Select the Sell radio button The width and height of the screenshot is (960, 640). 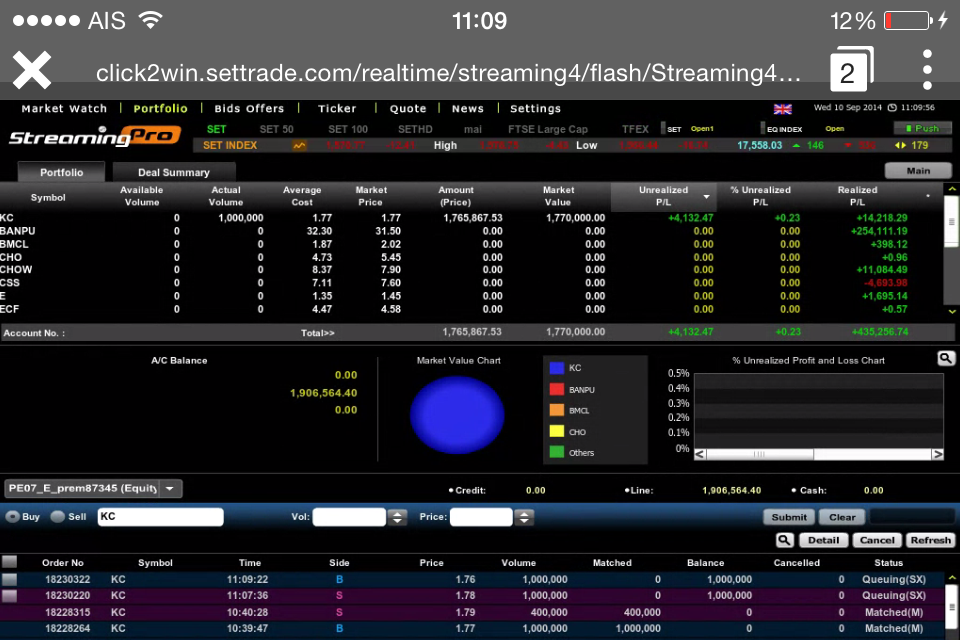point(58,517)
